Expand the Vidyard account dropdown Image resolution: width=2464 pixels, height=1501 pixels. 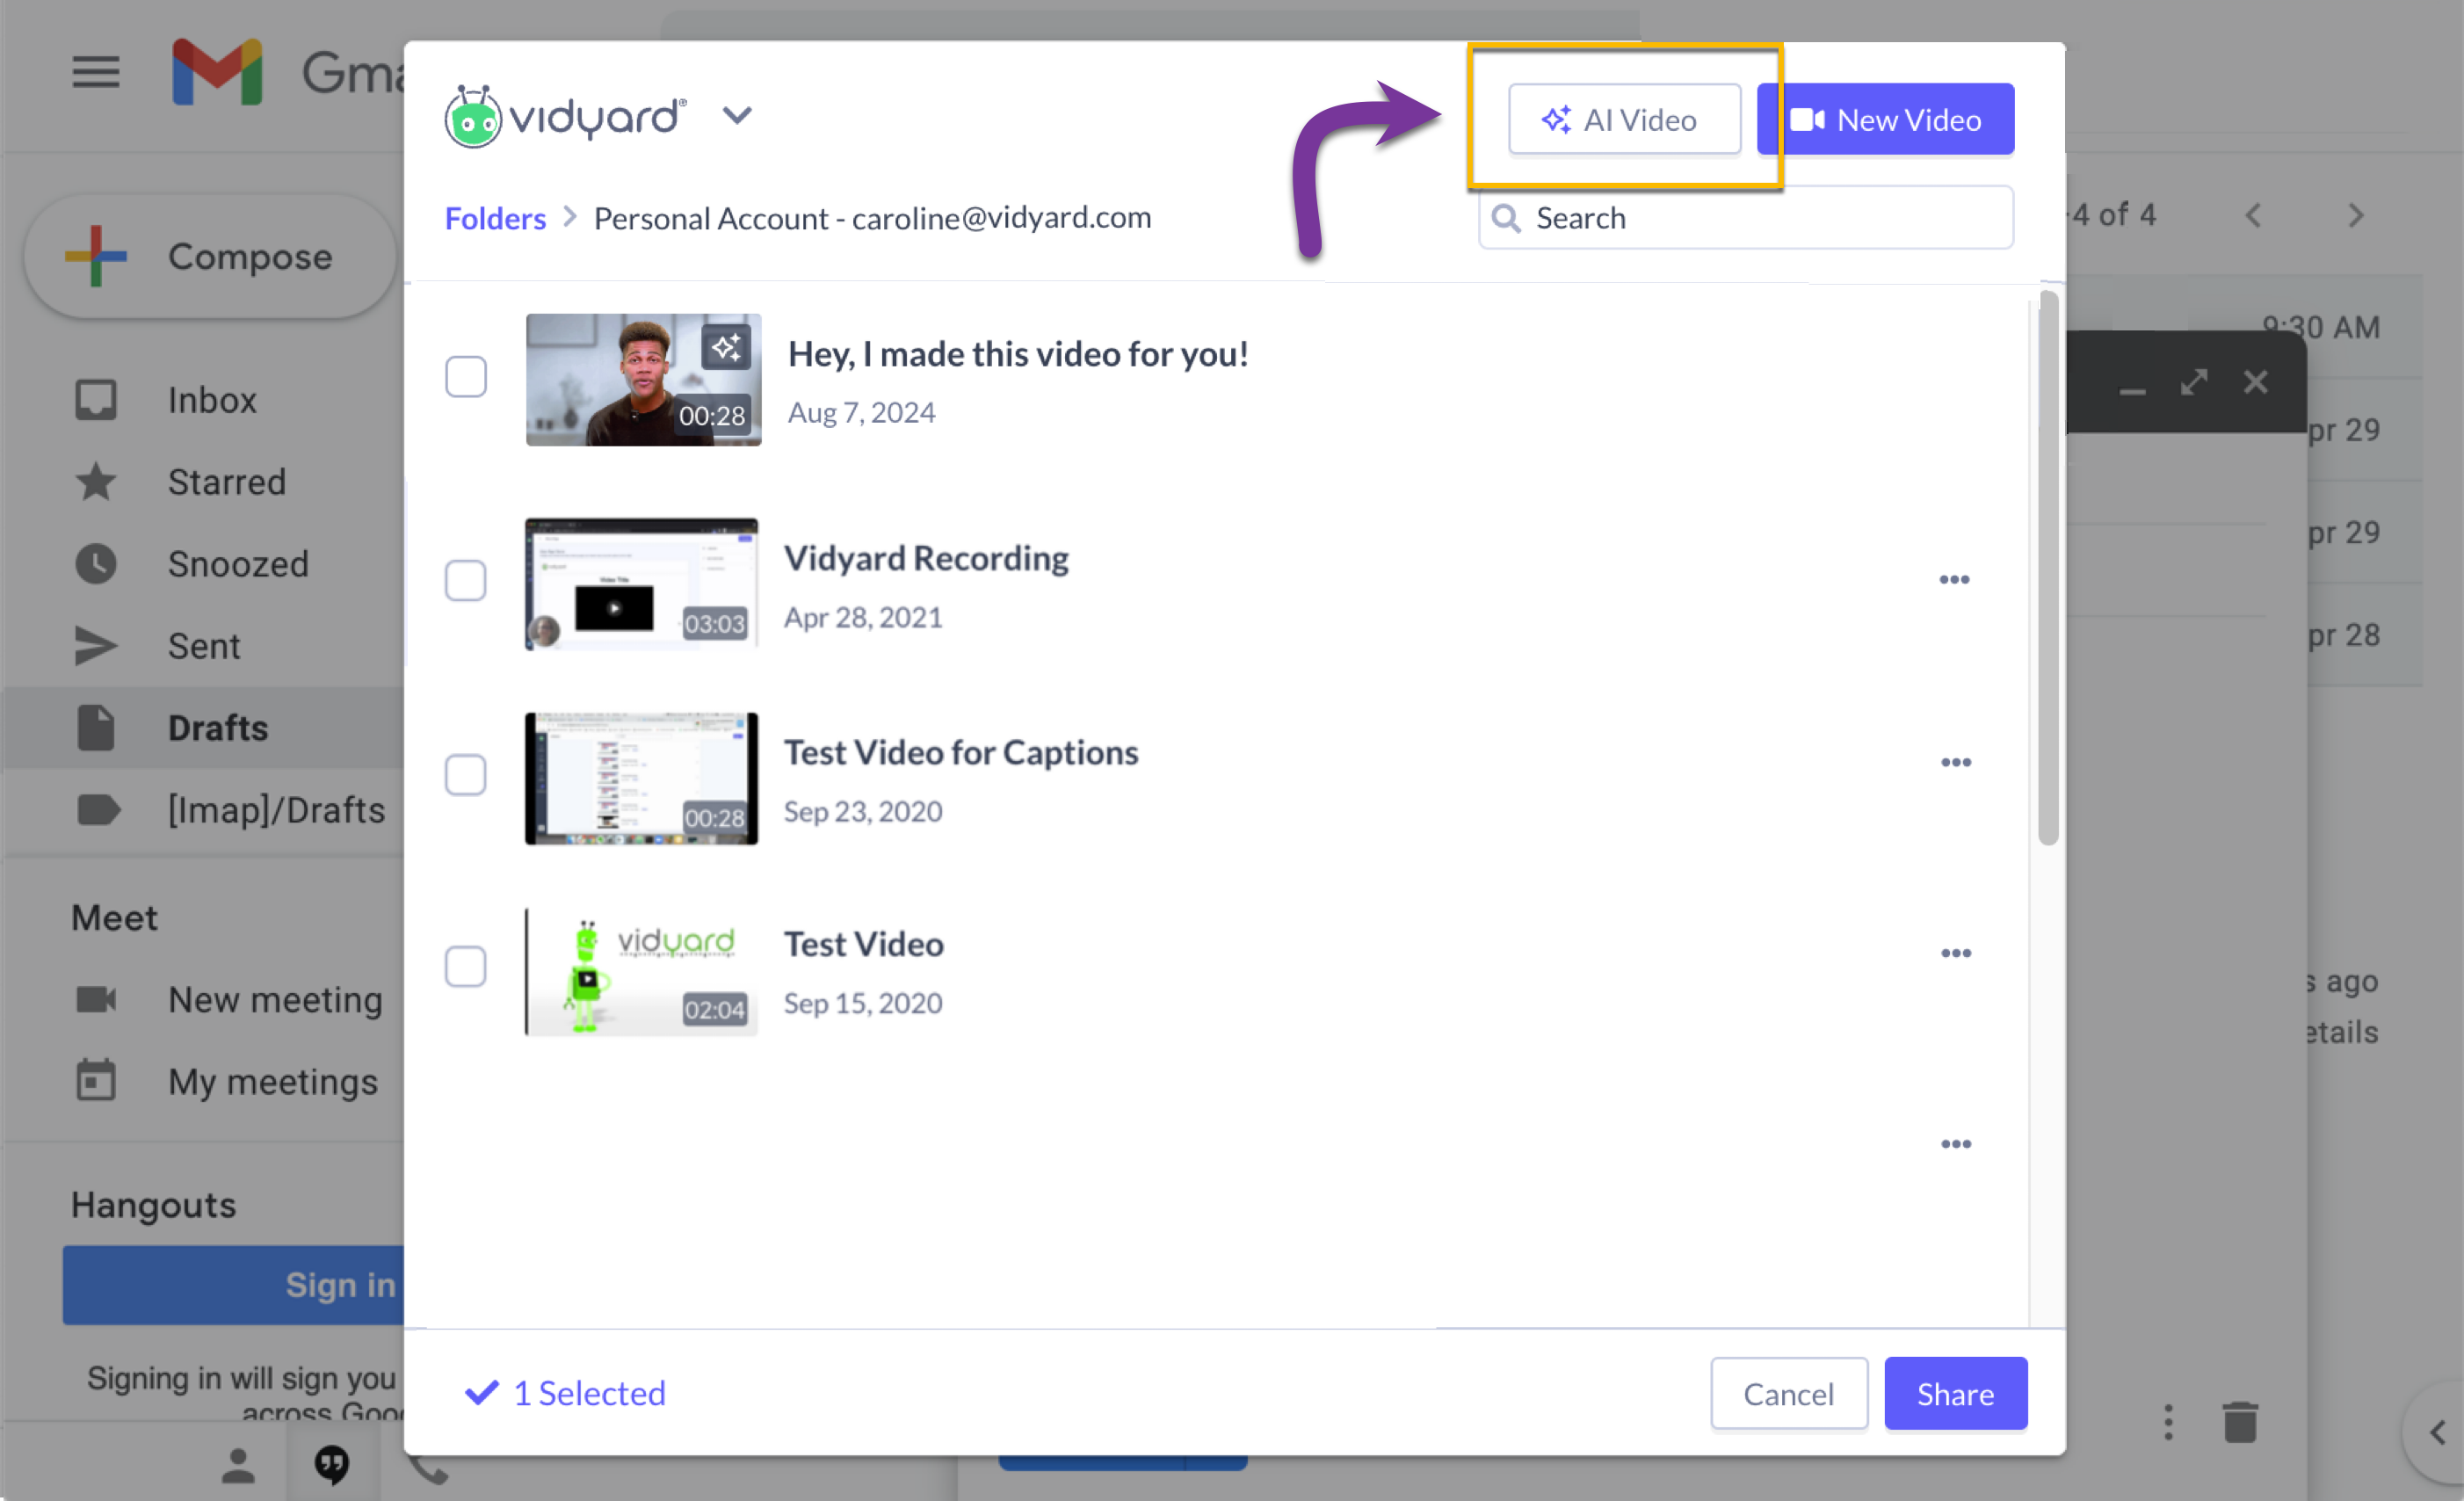(737, 116)
